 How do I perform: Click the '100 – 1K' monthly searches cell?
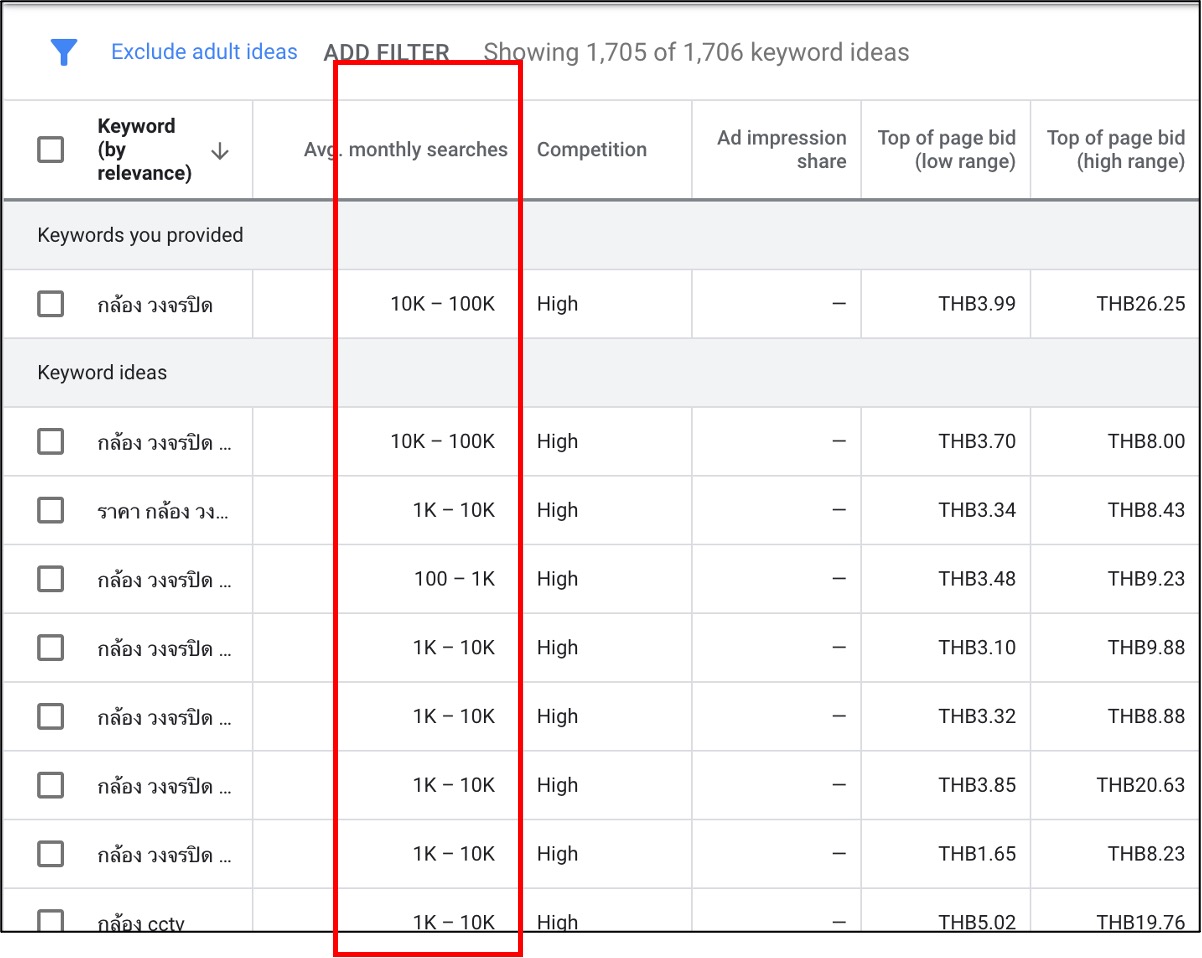click(x=455, y=579)
